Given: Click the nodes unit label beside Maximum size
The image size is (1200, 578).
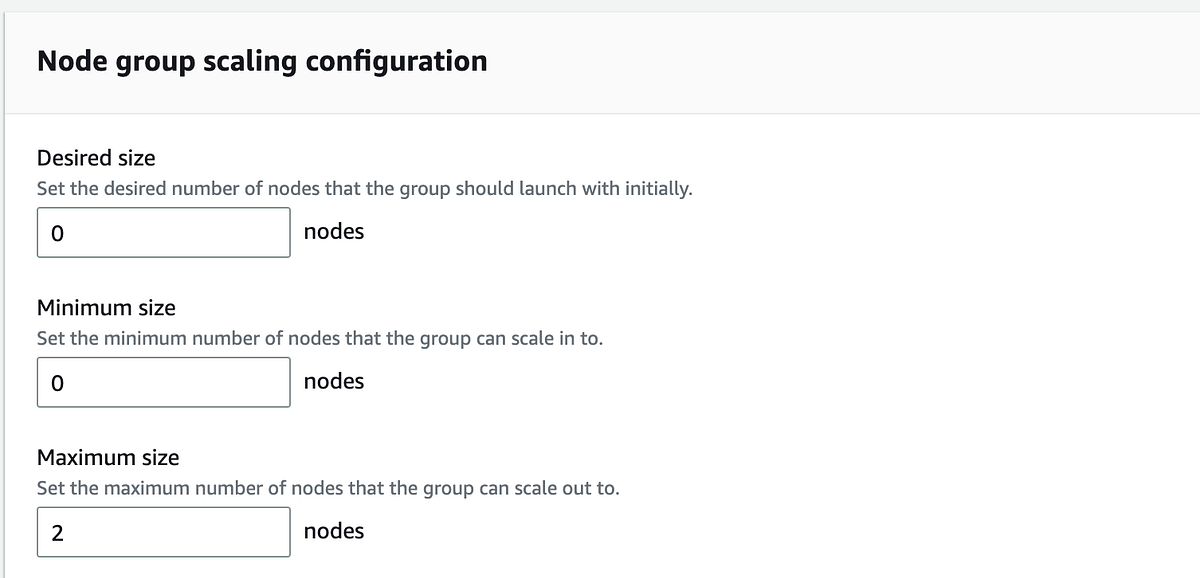Looking at the screenshot, I should click(334, 531).
